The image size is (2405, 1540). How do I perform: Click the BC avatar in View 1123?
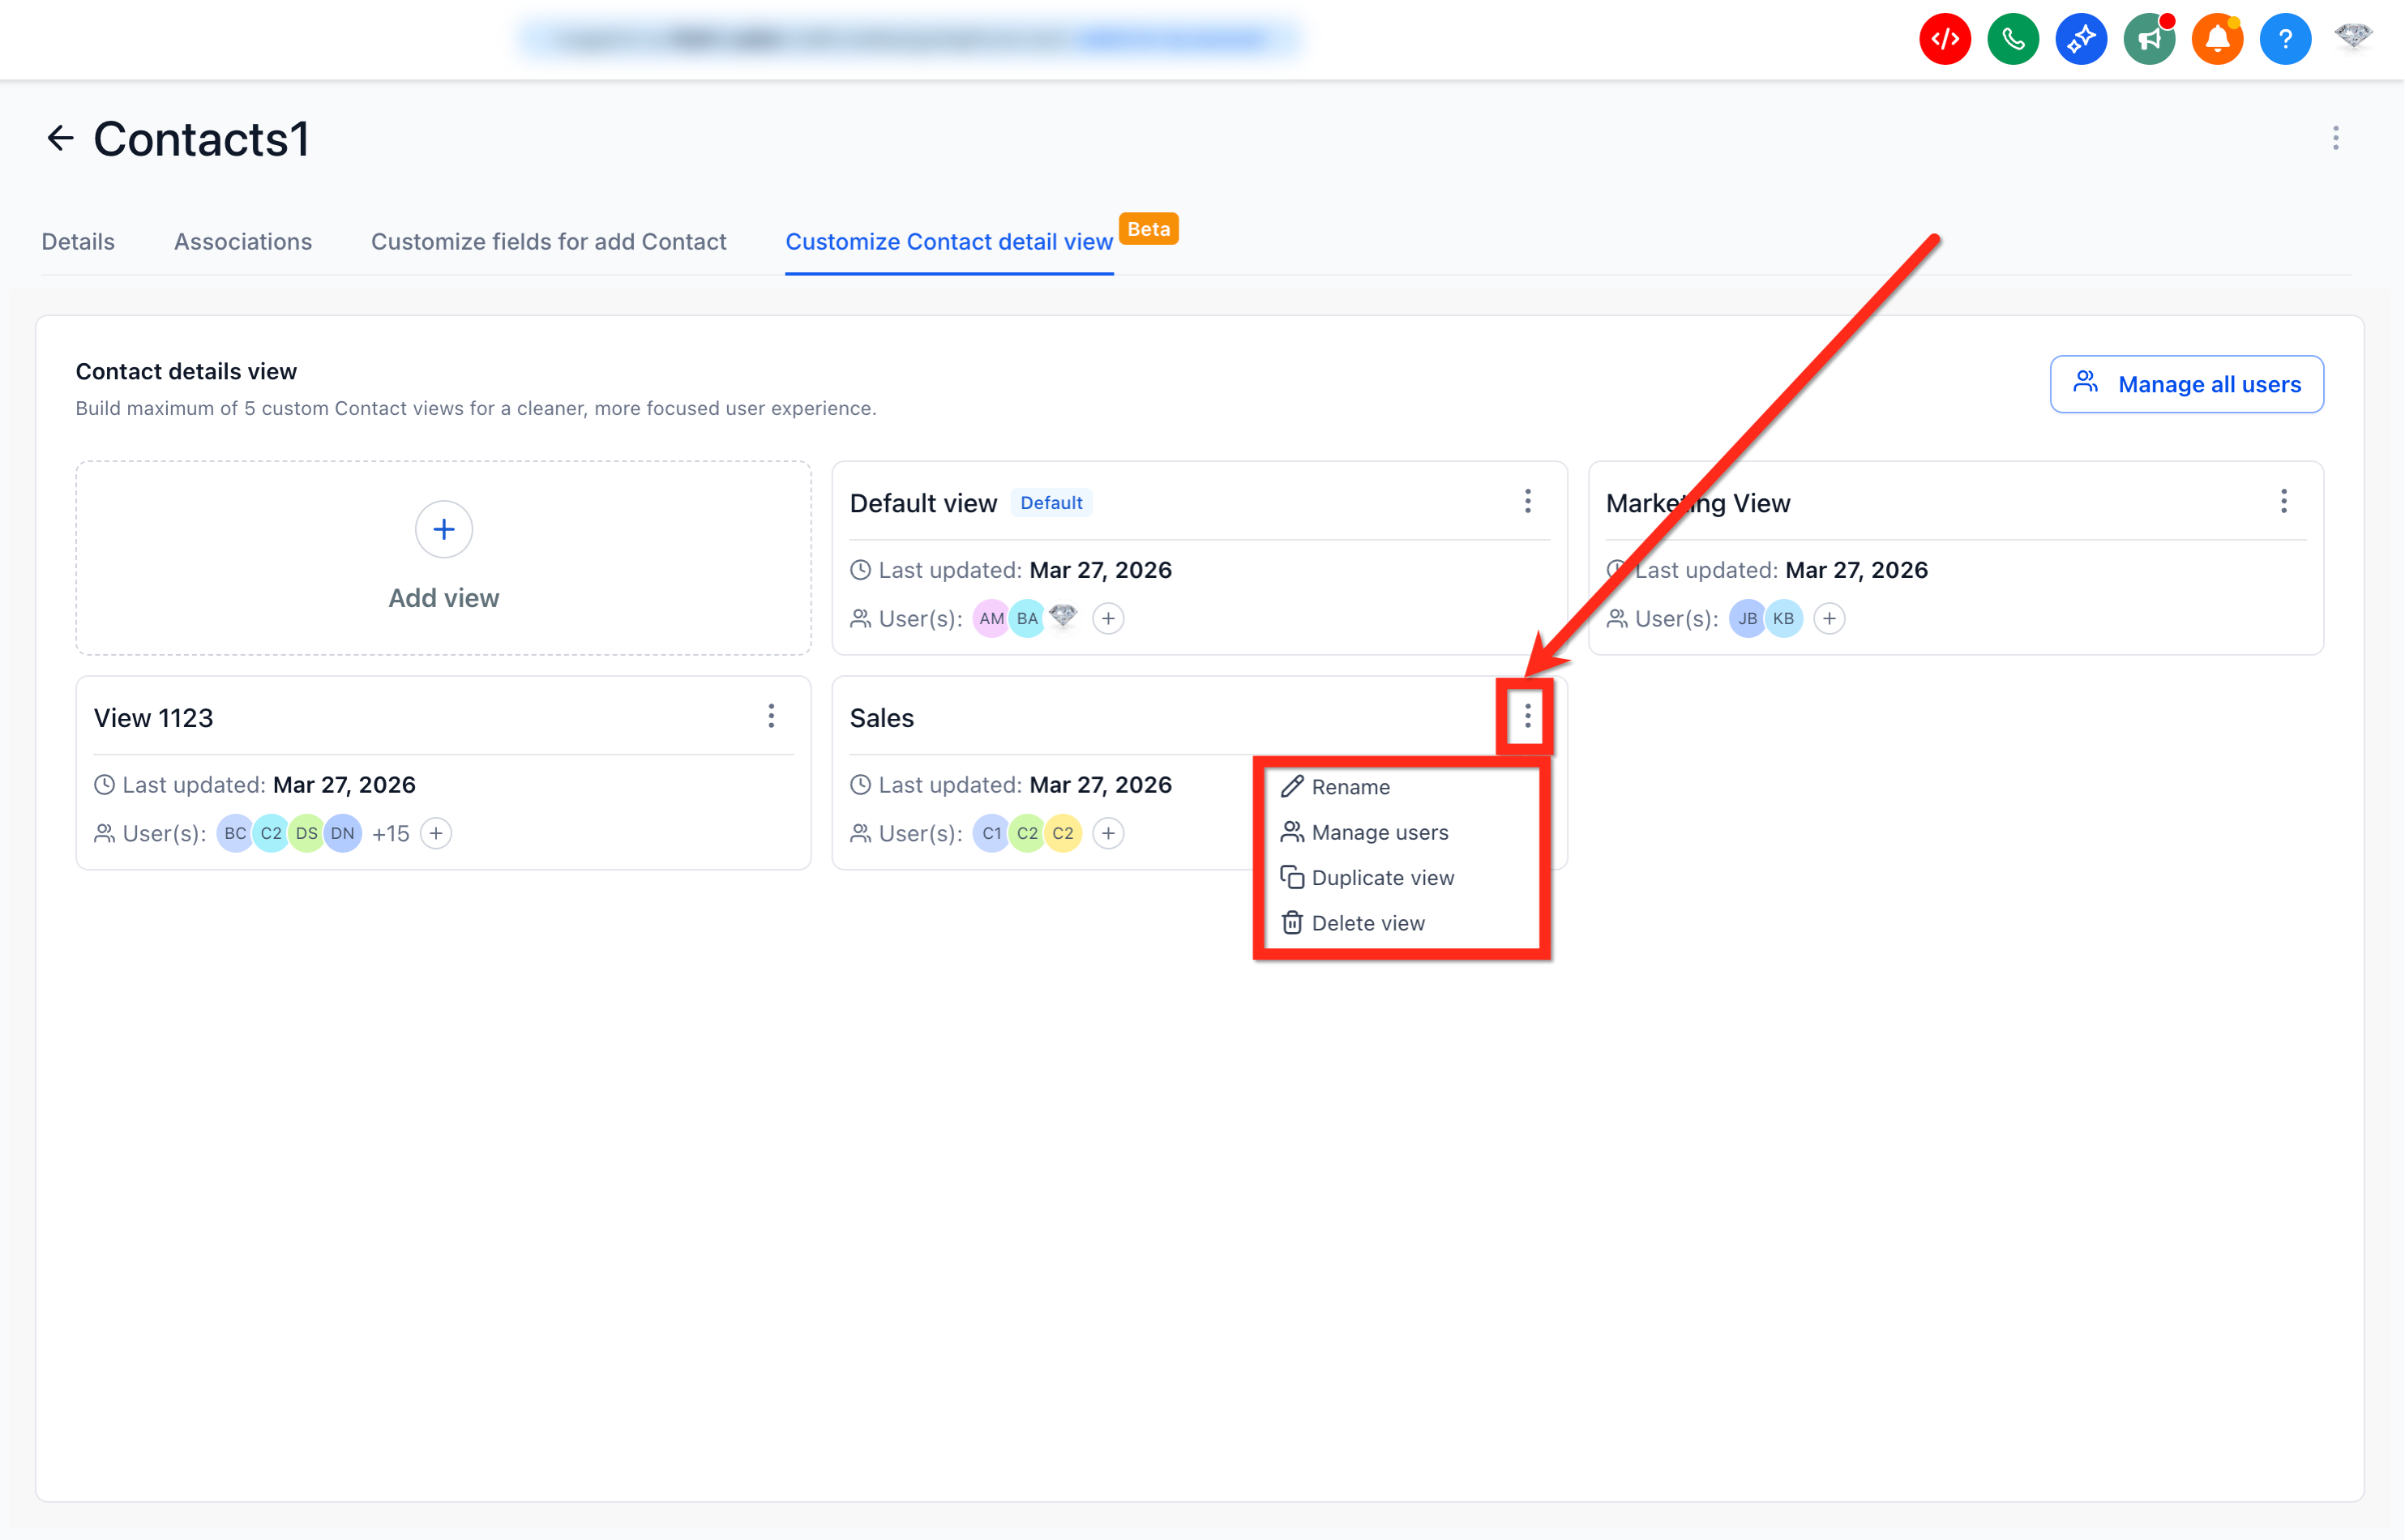click(235, 834)
